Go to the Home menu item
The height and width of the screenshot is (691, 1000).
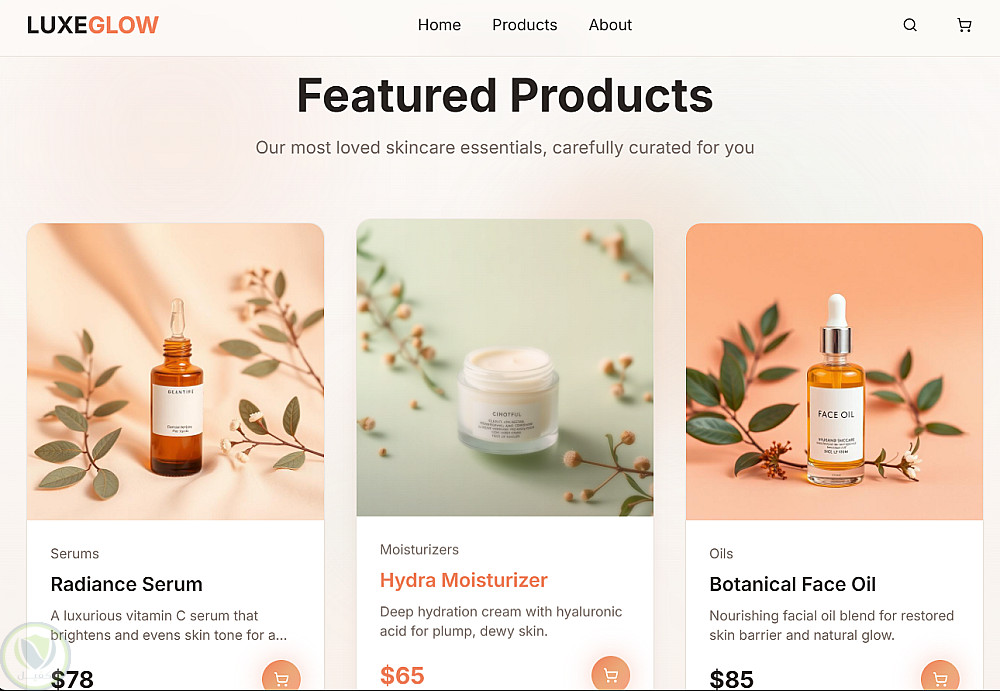[439, 25]
